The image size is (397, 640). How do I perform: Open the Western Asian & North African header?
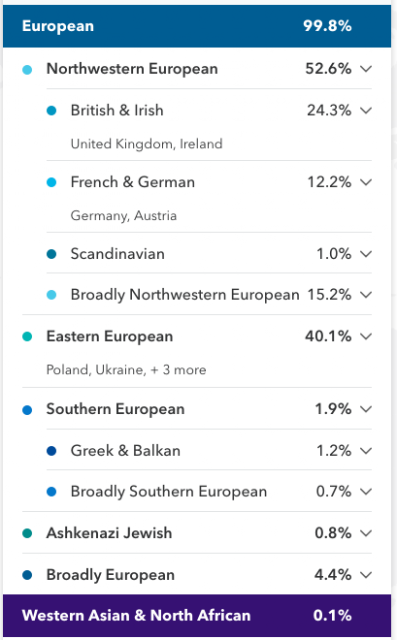pyautogui.click(x=197, y=616)
